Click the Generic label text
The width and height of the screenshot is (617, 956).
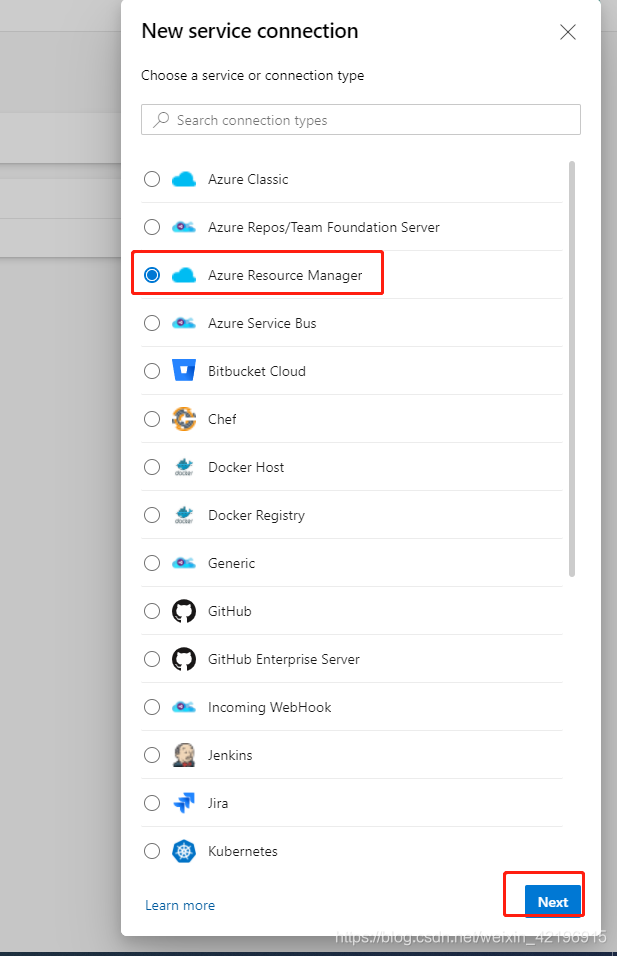tap(231, 563)
